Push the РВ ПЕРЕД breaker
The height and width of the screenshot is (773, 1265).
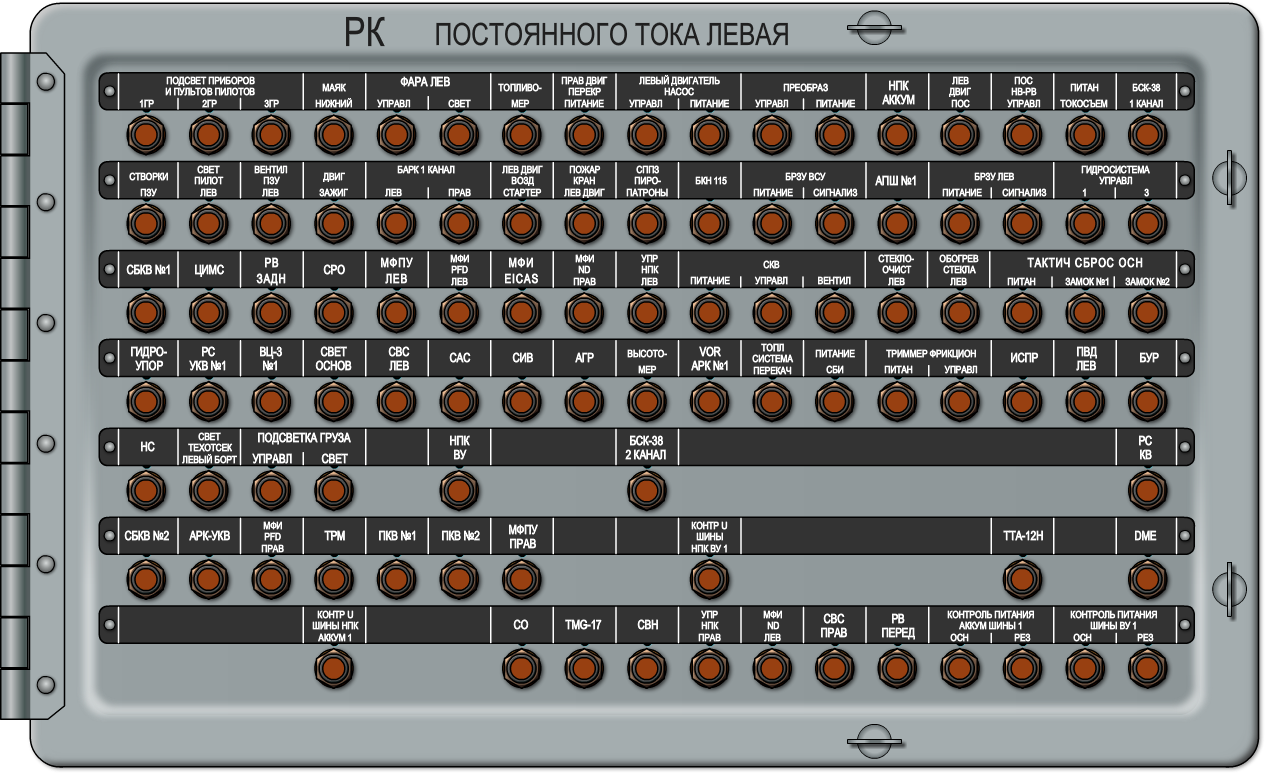pos(896,667)
